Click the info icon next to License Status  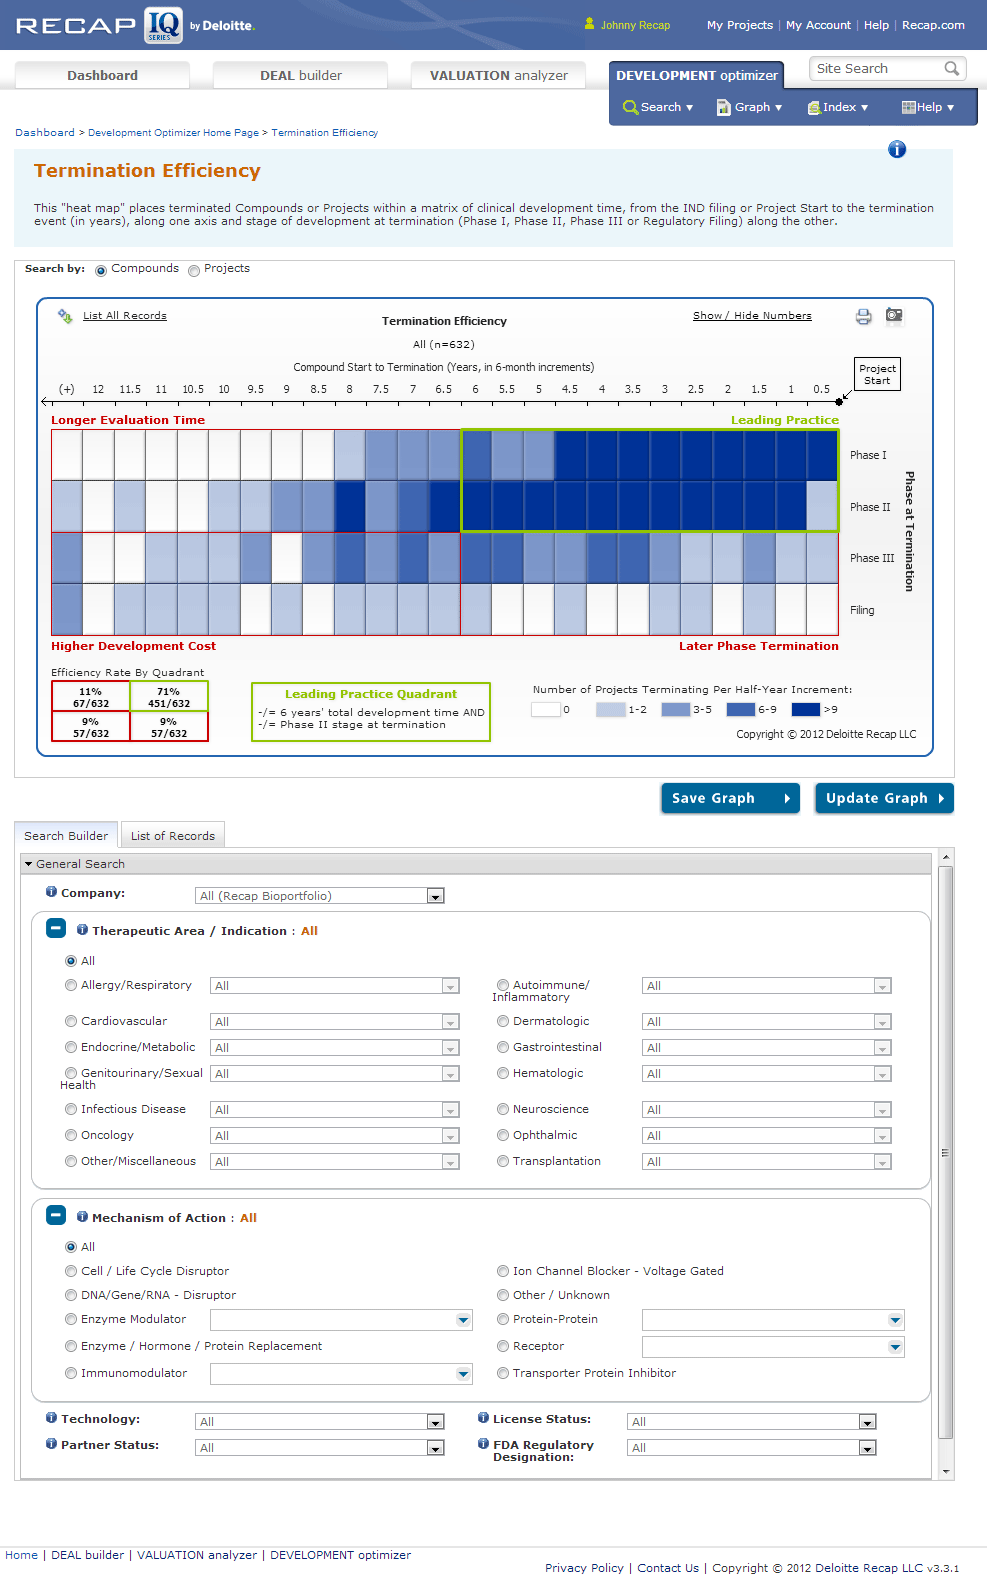click(x=483, y=1418)
